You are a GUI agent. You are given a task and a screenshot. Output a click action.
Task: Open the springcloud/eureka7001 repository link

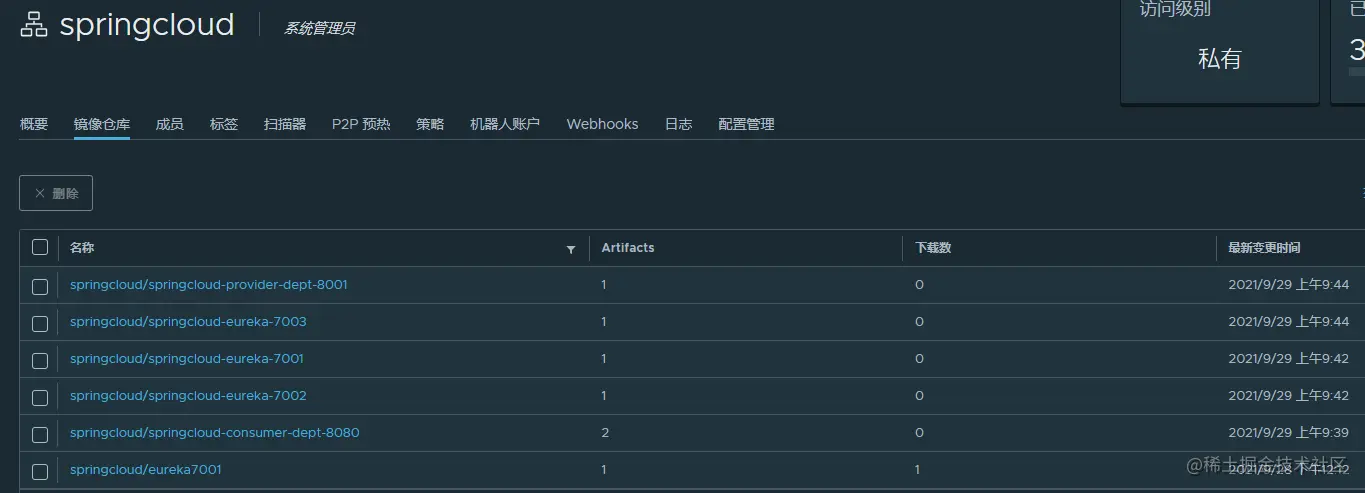click(x=146, y=470)
